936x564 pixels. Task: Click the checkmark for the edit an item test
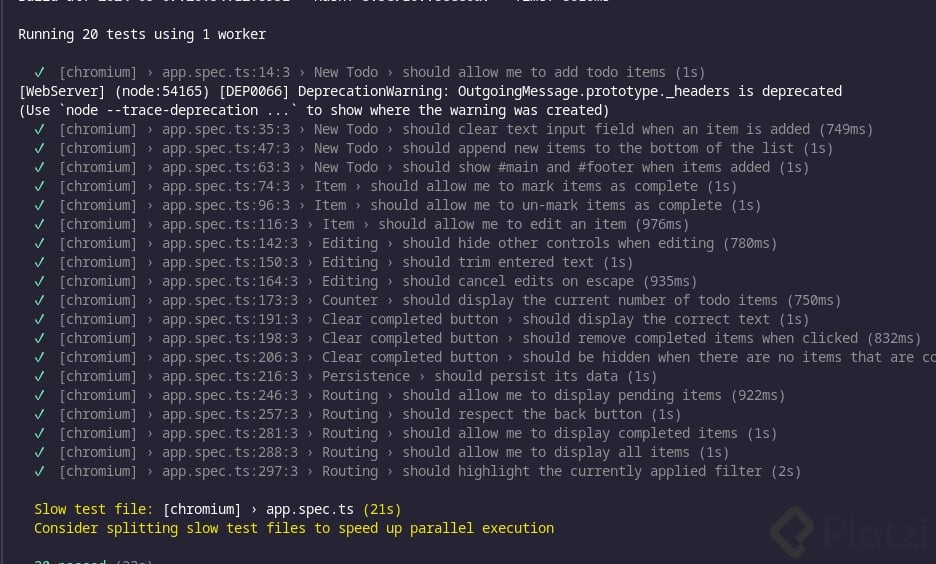(39, 224)
